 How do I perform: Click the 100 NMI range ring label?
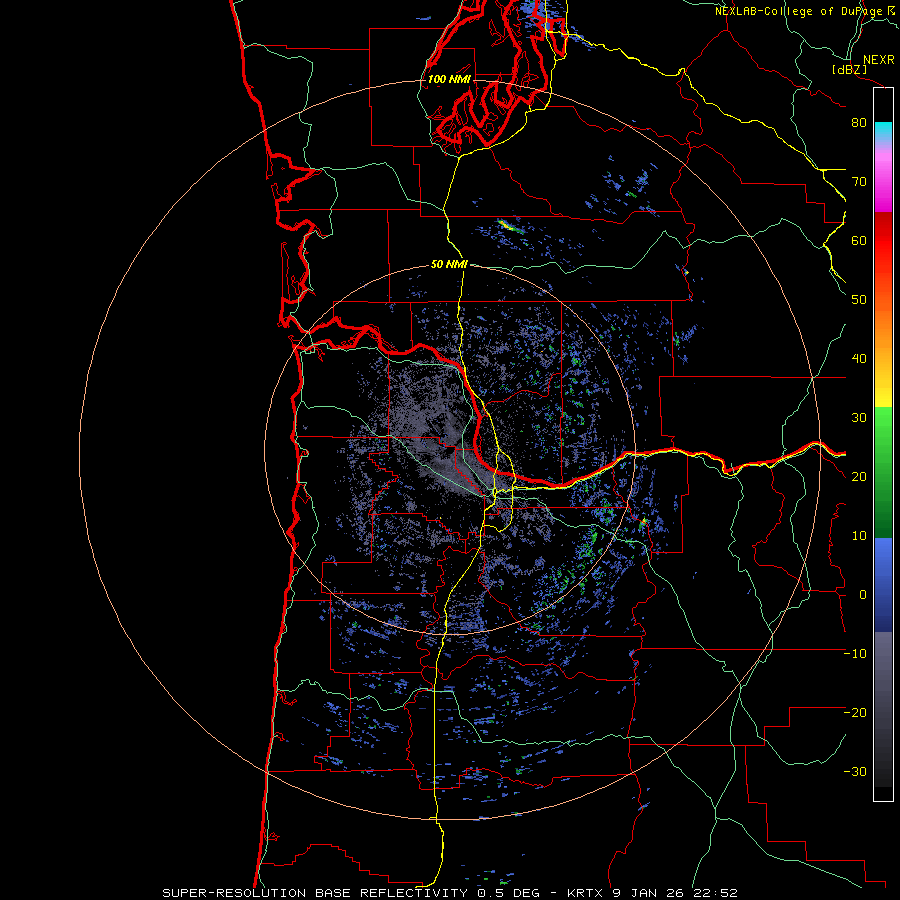click(449, 79)
